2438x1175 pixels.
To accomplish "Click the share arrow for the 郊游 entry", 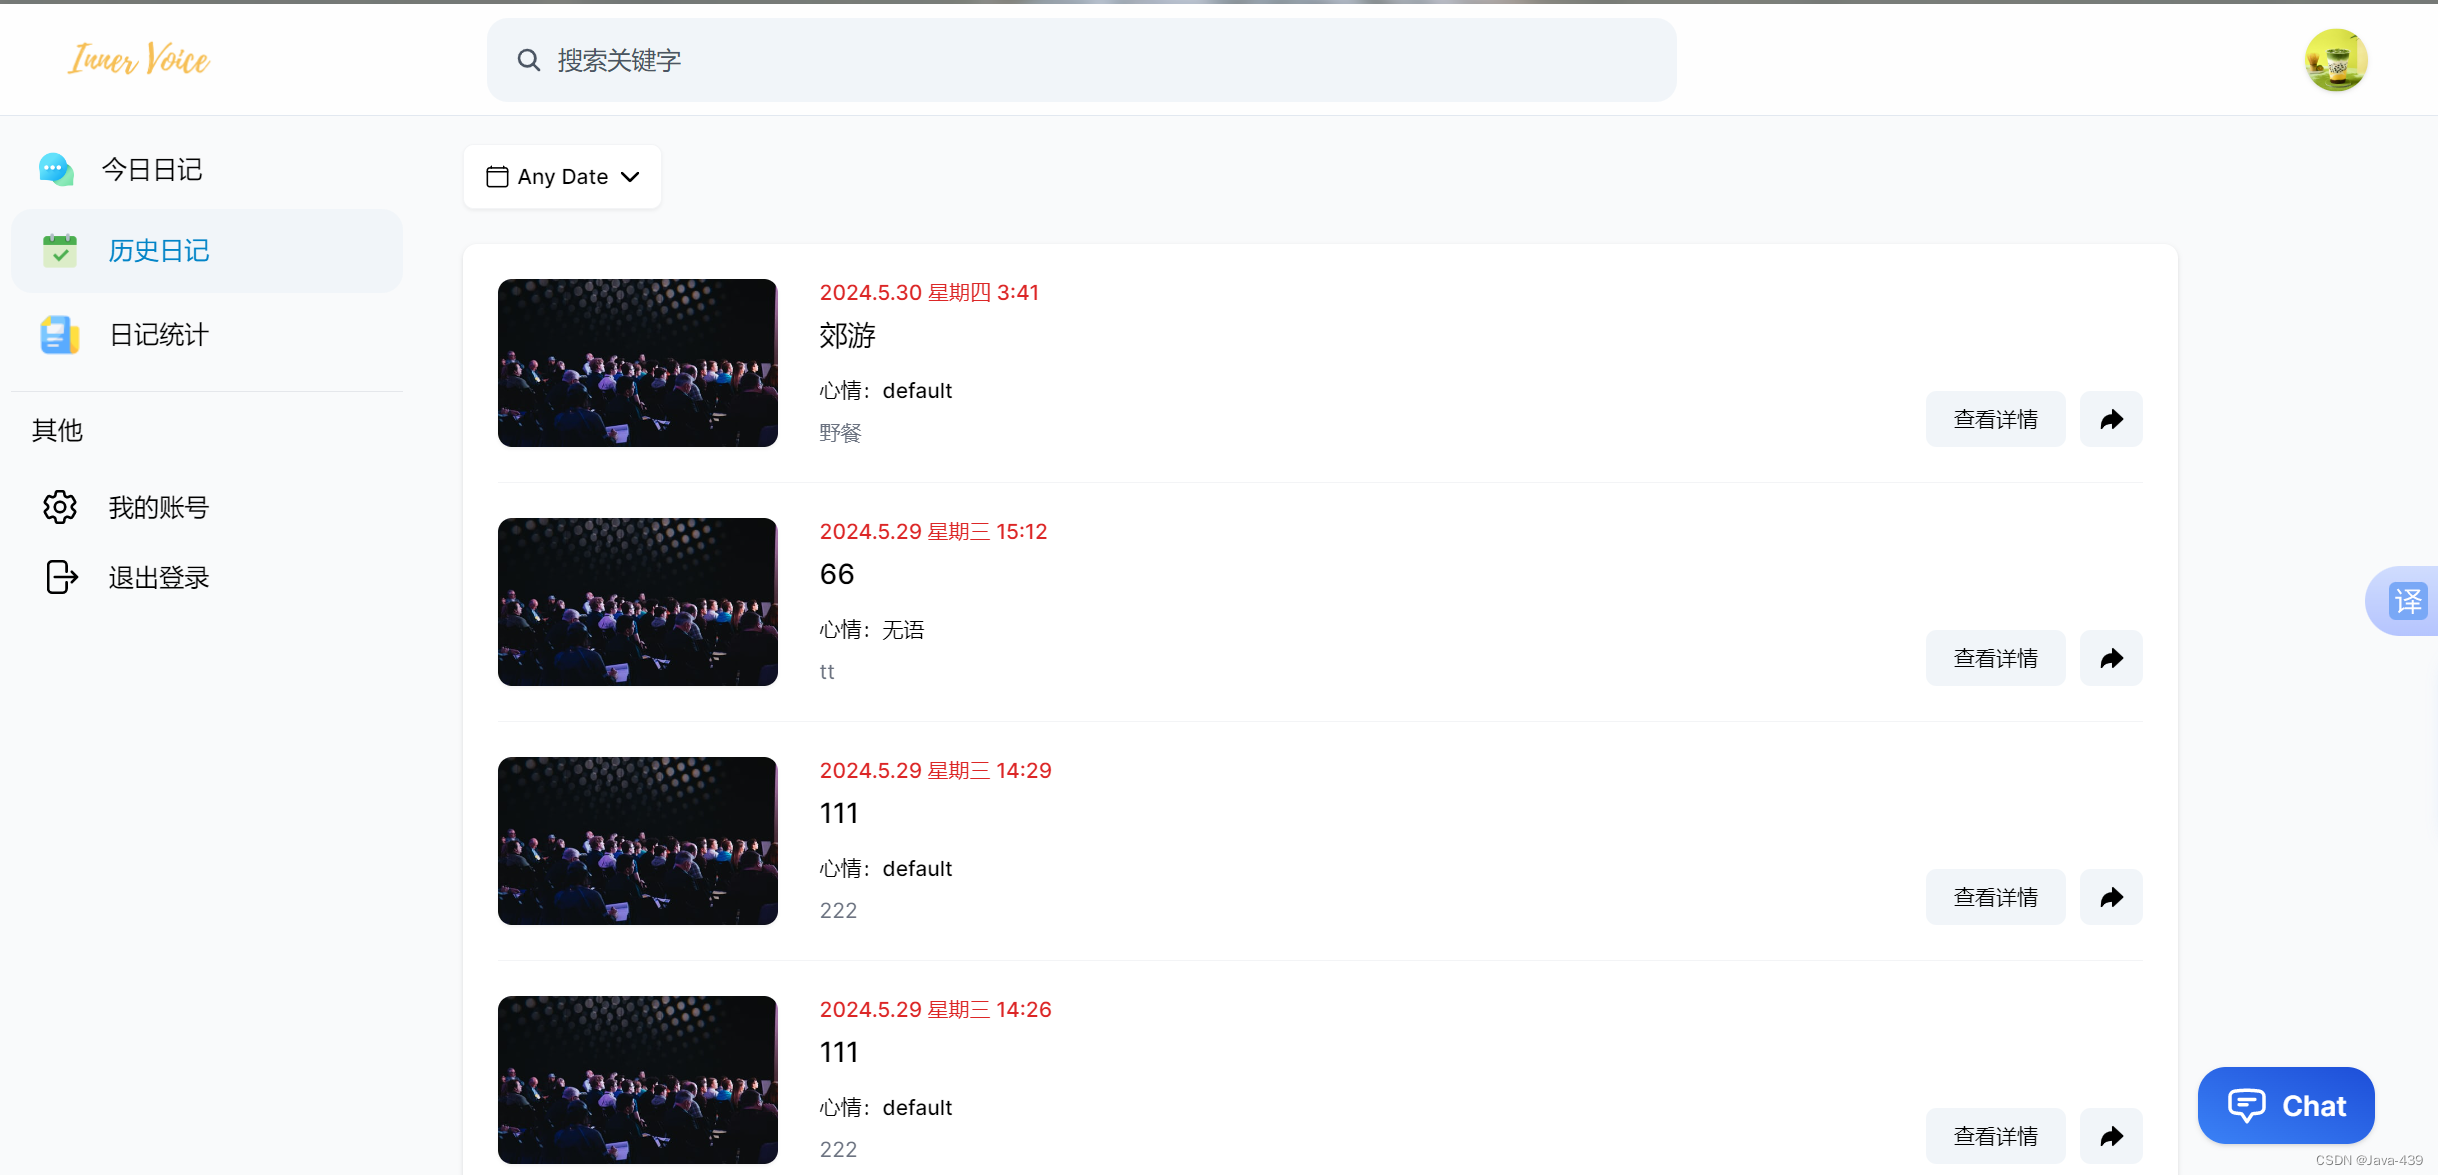I will click(x=2111, y=419).
